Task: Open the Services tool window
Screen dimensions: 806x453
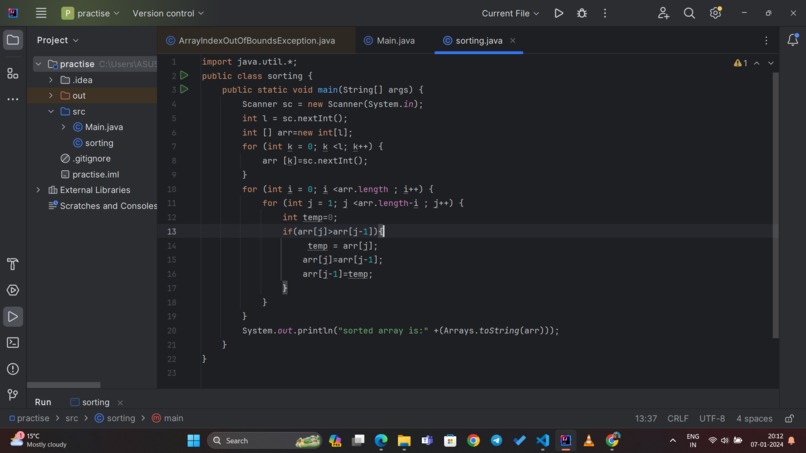Action: pos(13,290)
